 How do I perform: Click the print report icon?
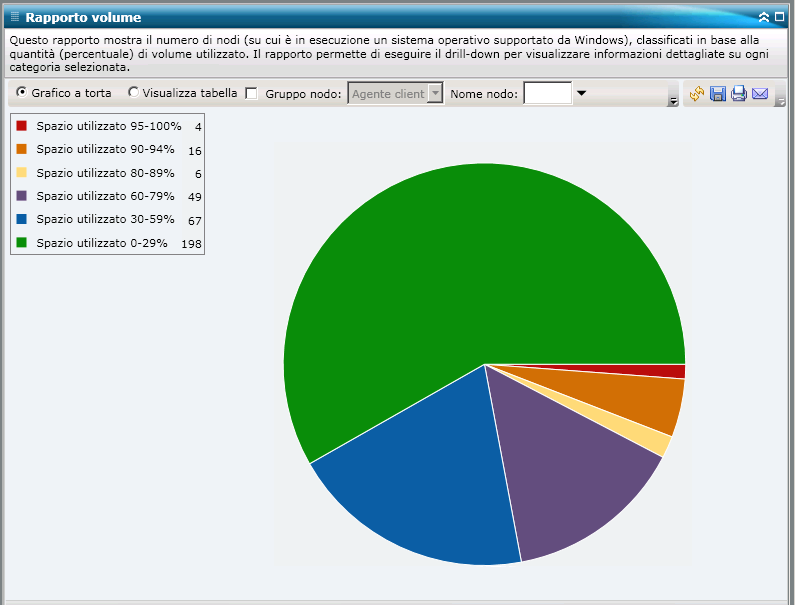(x=739, y=93)
